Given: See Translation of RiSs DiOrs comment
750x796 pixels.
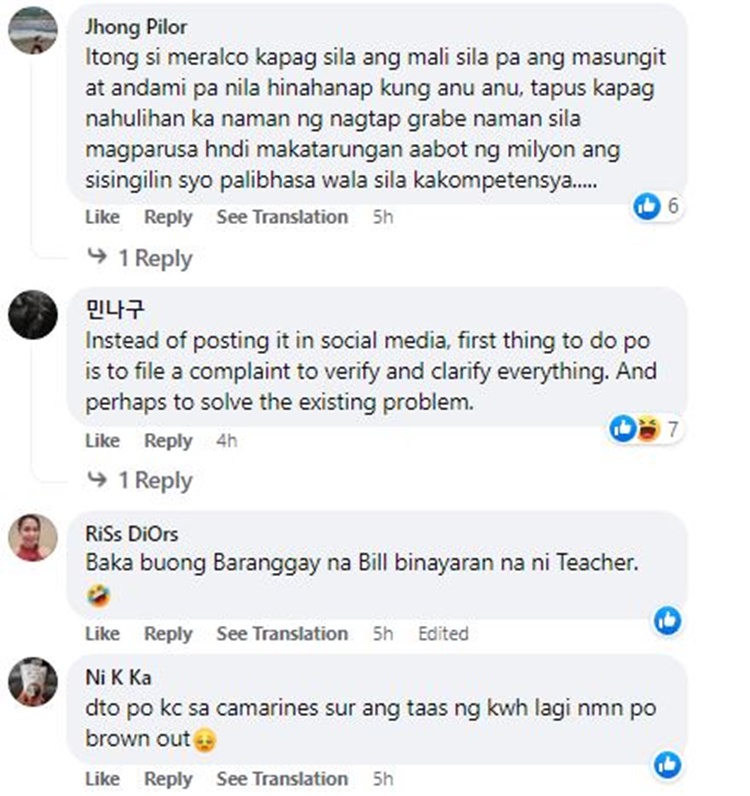Looking at the screenshot, I should click(x=282, y=634).
